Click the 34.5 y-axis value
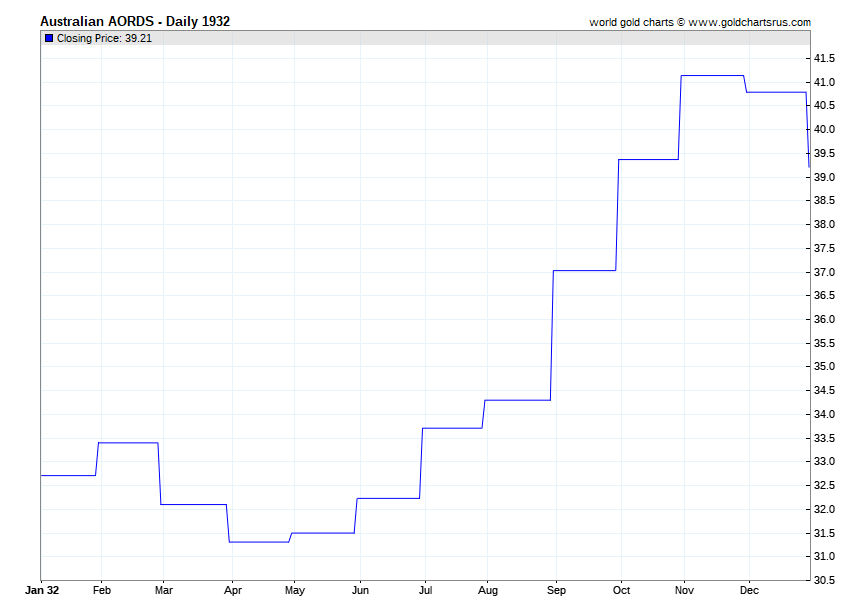The height and width of the screenshot is (616, 850). [824, 390]
